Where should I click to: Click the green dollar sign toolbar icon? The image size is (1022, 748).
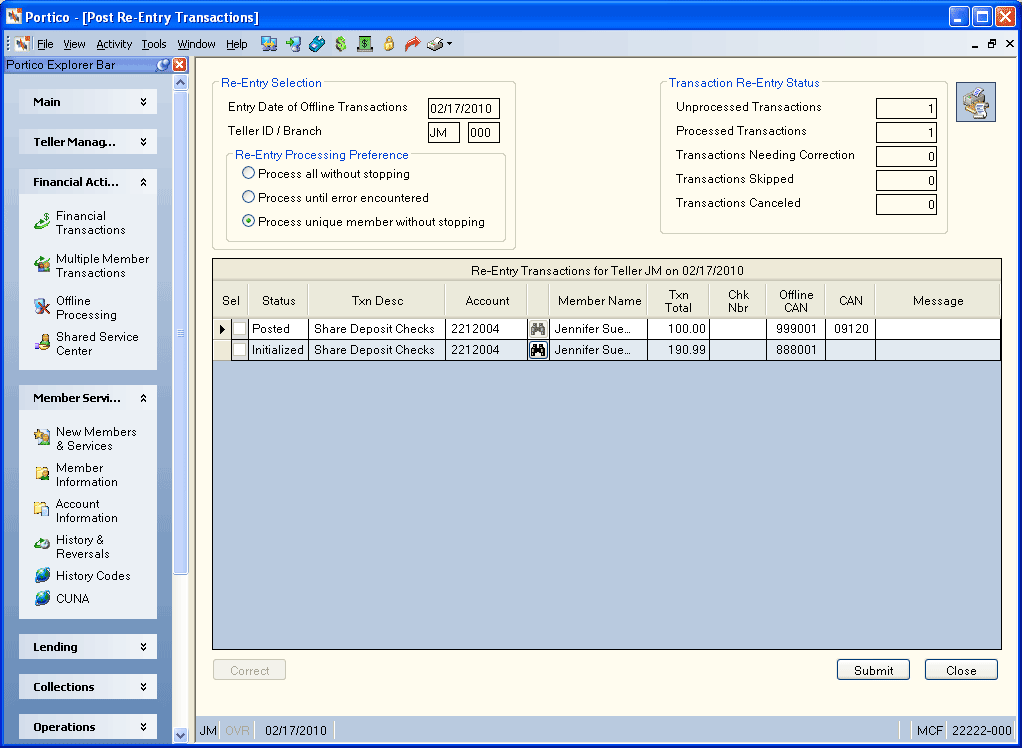[x=340, y=44]
